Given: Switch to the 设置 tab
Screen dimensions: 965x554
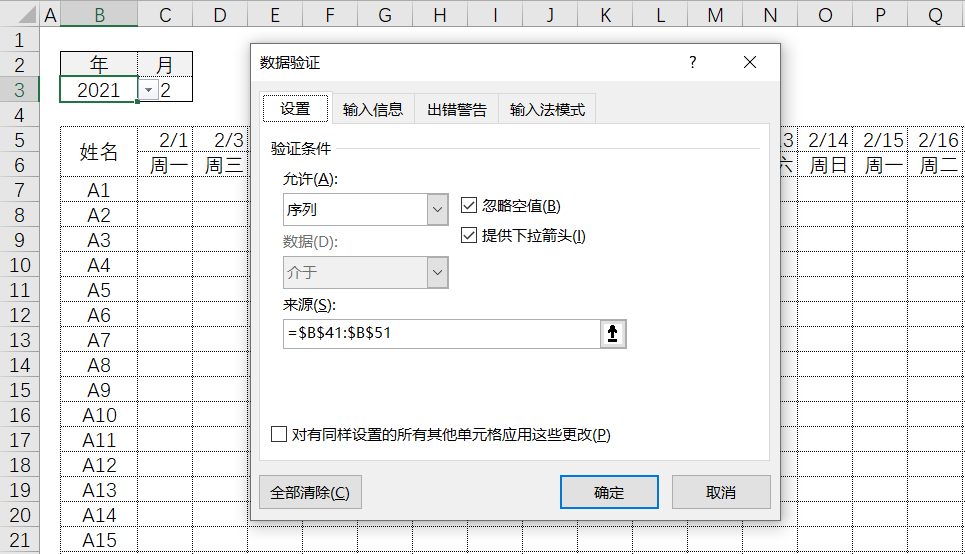Looking at the screenshot, I should [x=295, y=109].
